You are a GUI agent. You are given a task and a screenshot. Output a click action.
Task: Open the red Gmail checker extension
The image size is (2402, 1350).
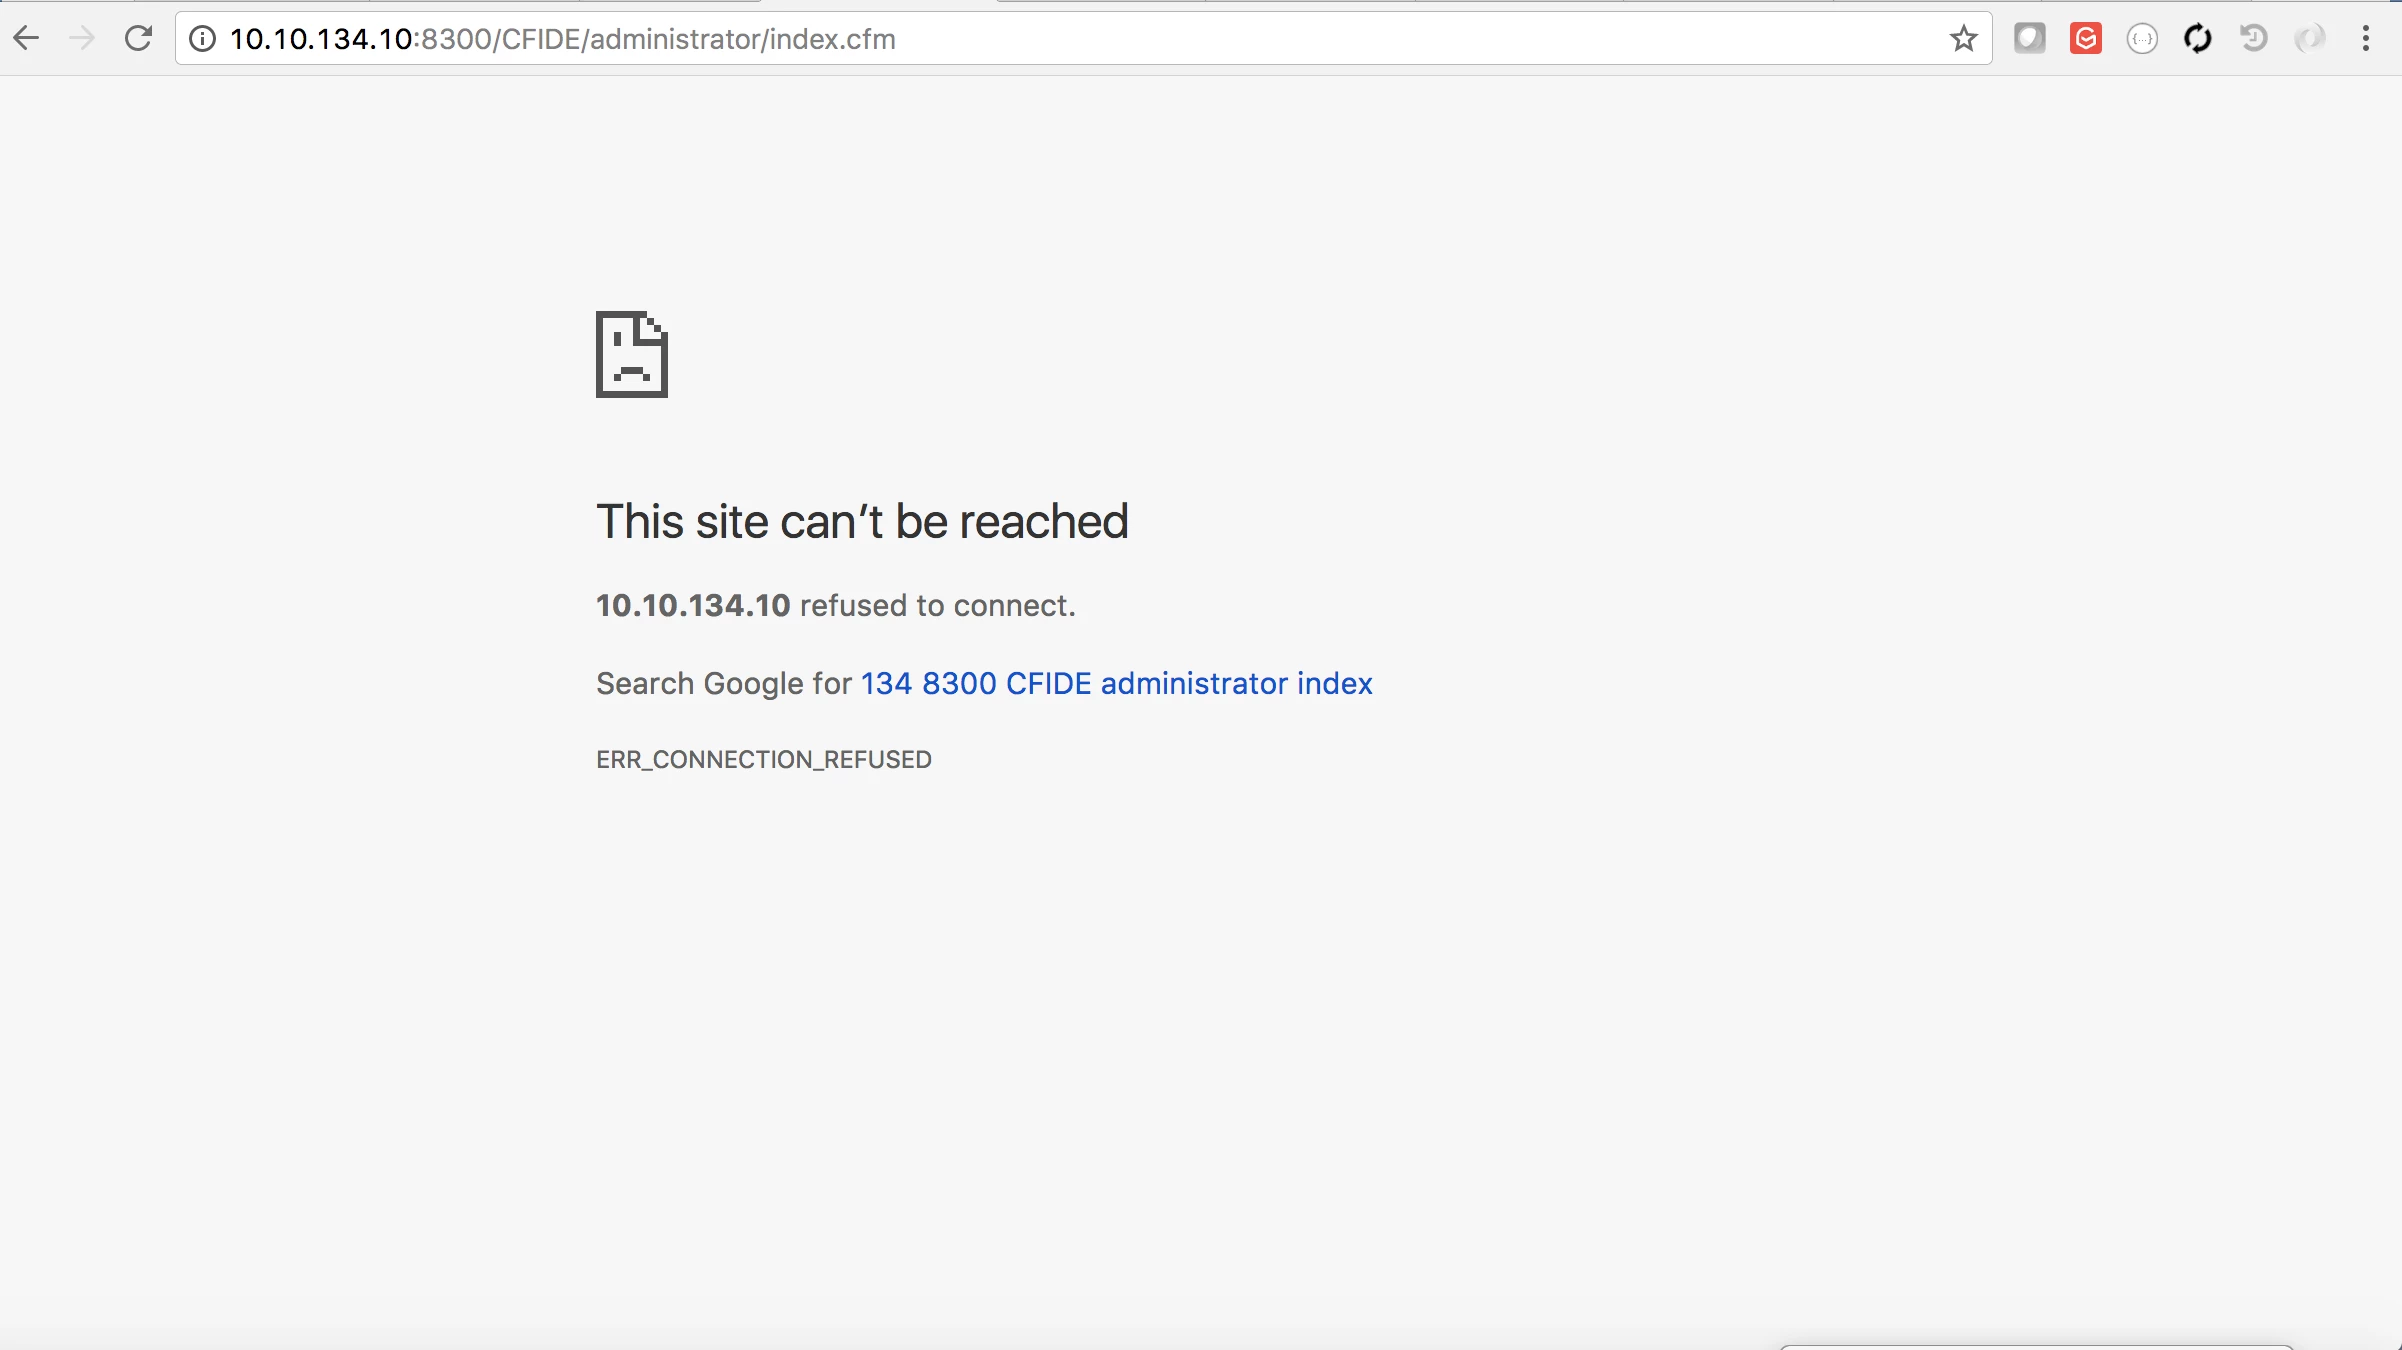2085,39
